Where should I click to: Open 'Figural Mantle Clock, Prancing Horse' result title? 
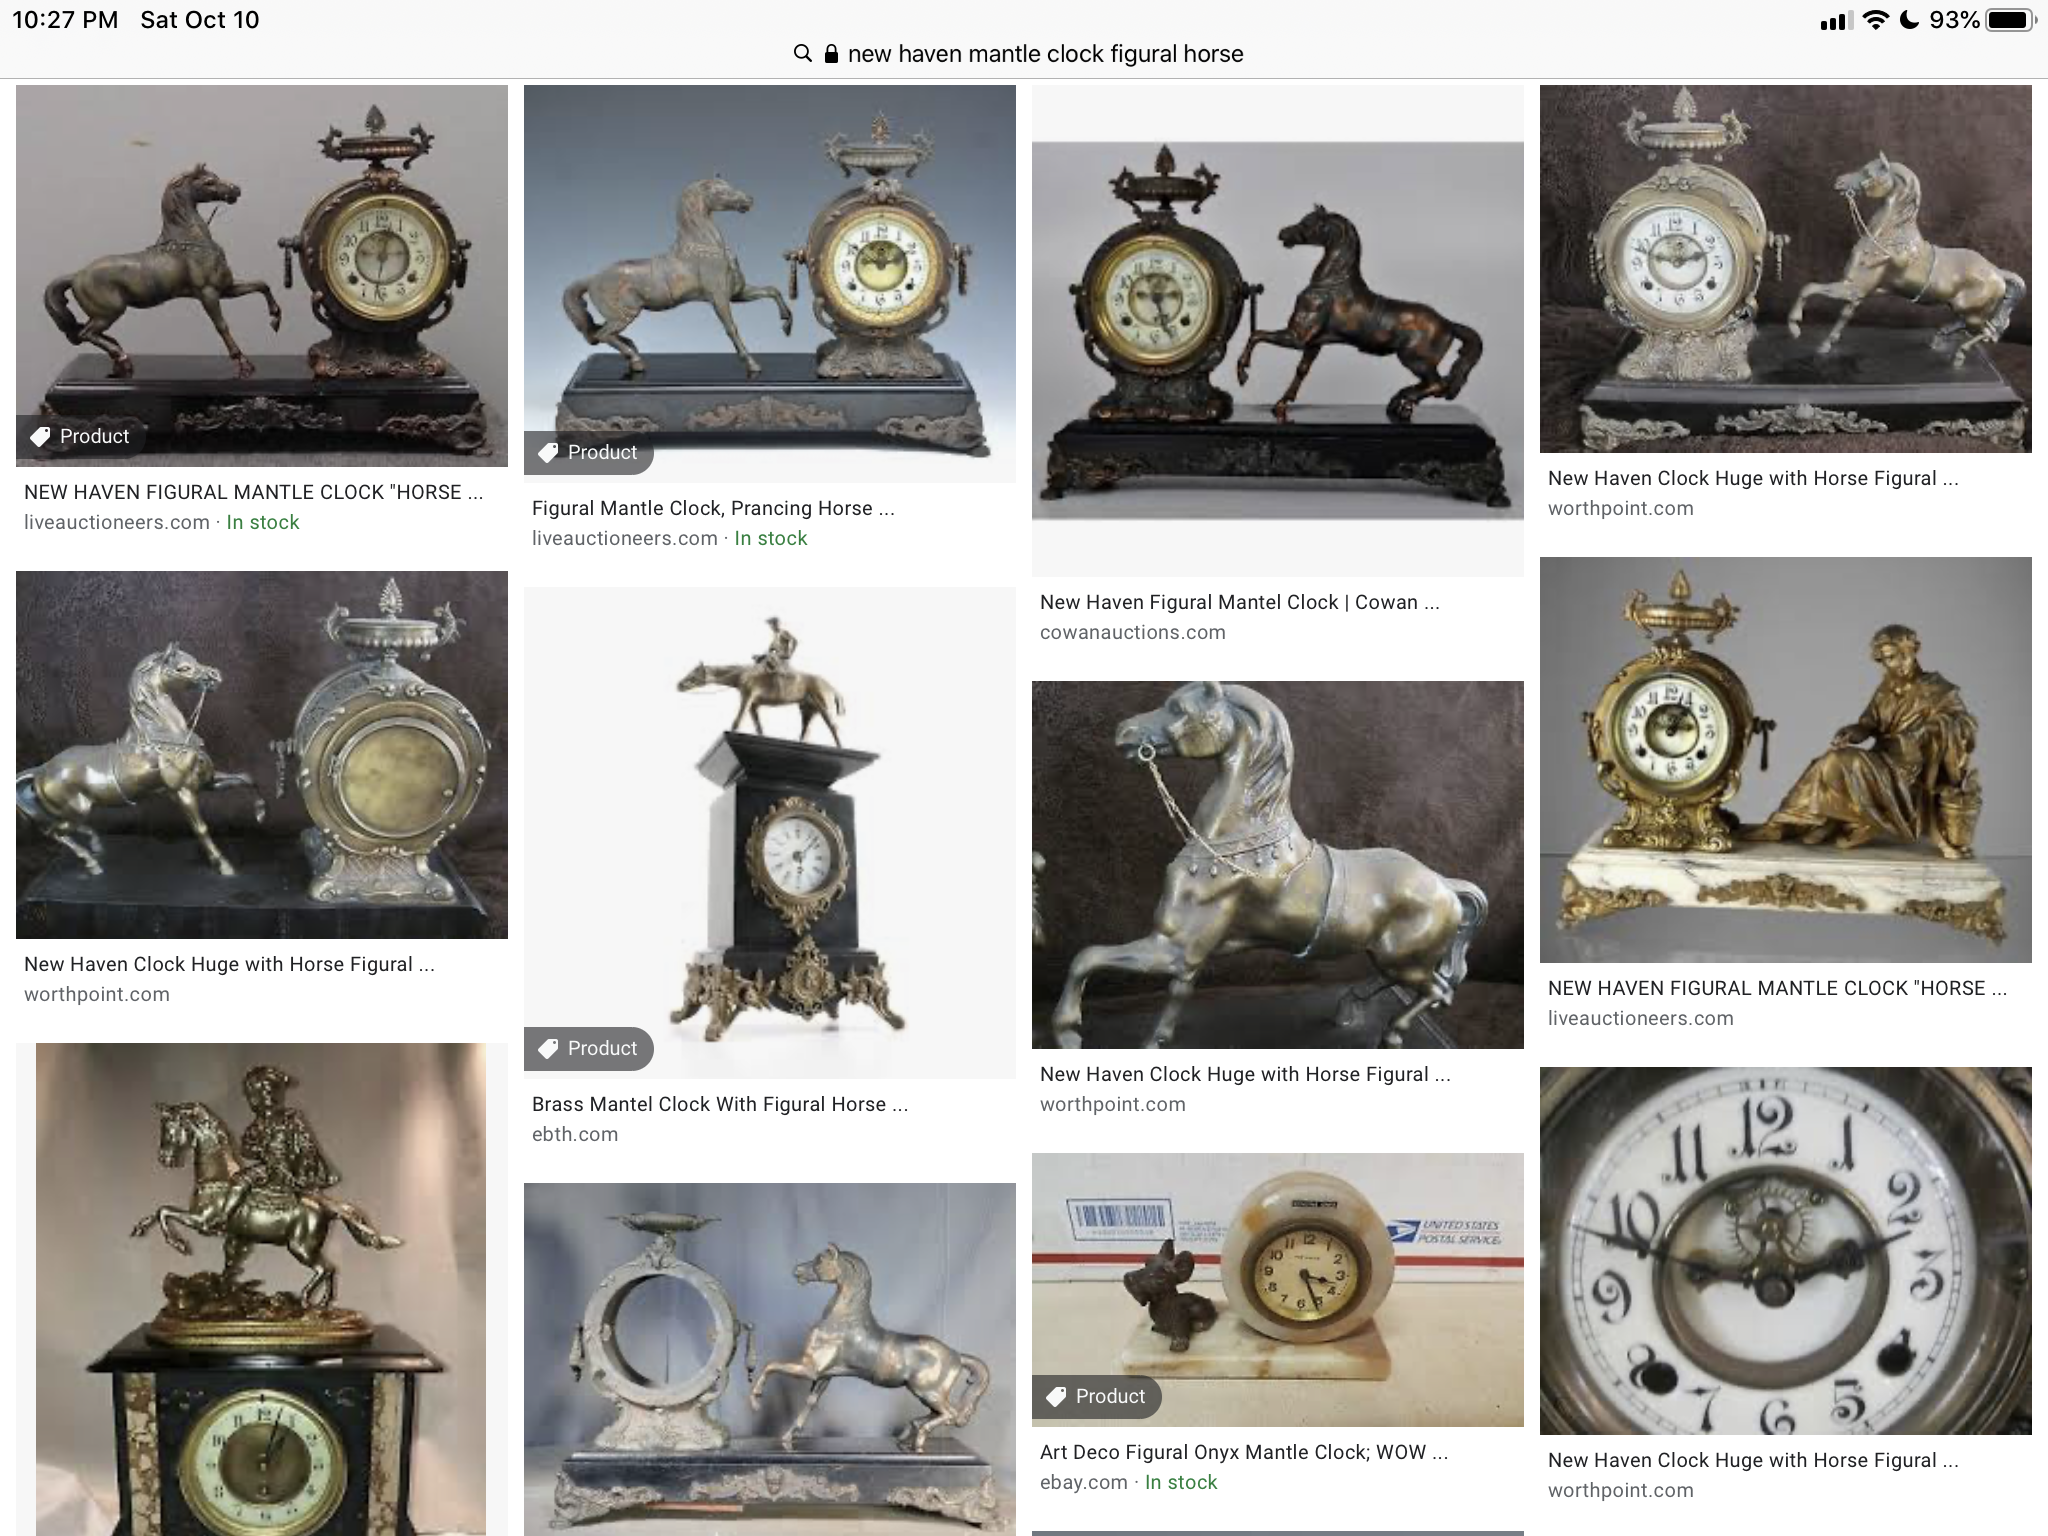click(x=713, y=508)
